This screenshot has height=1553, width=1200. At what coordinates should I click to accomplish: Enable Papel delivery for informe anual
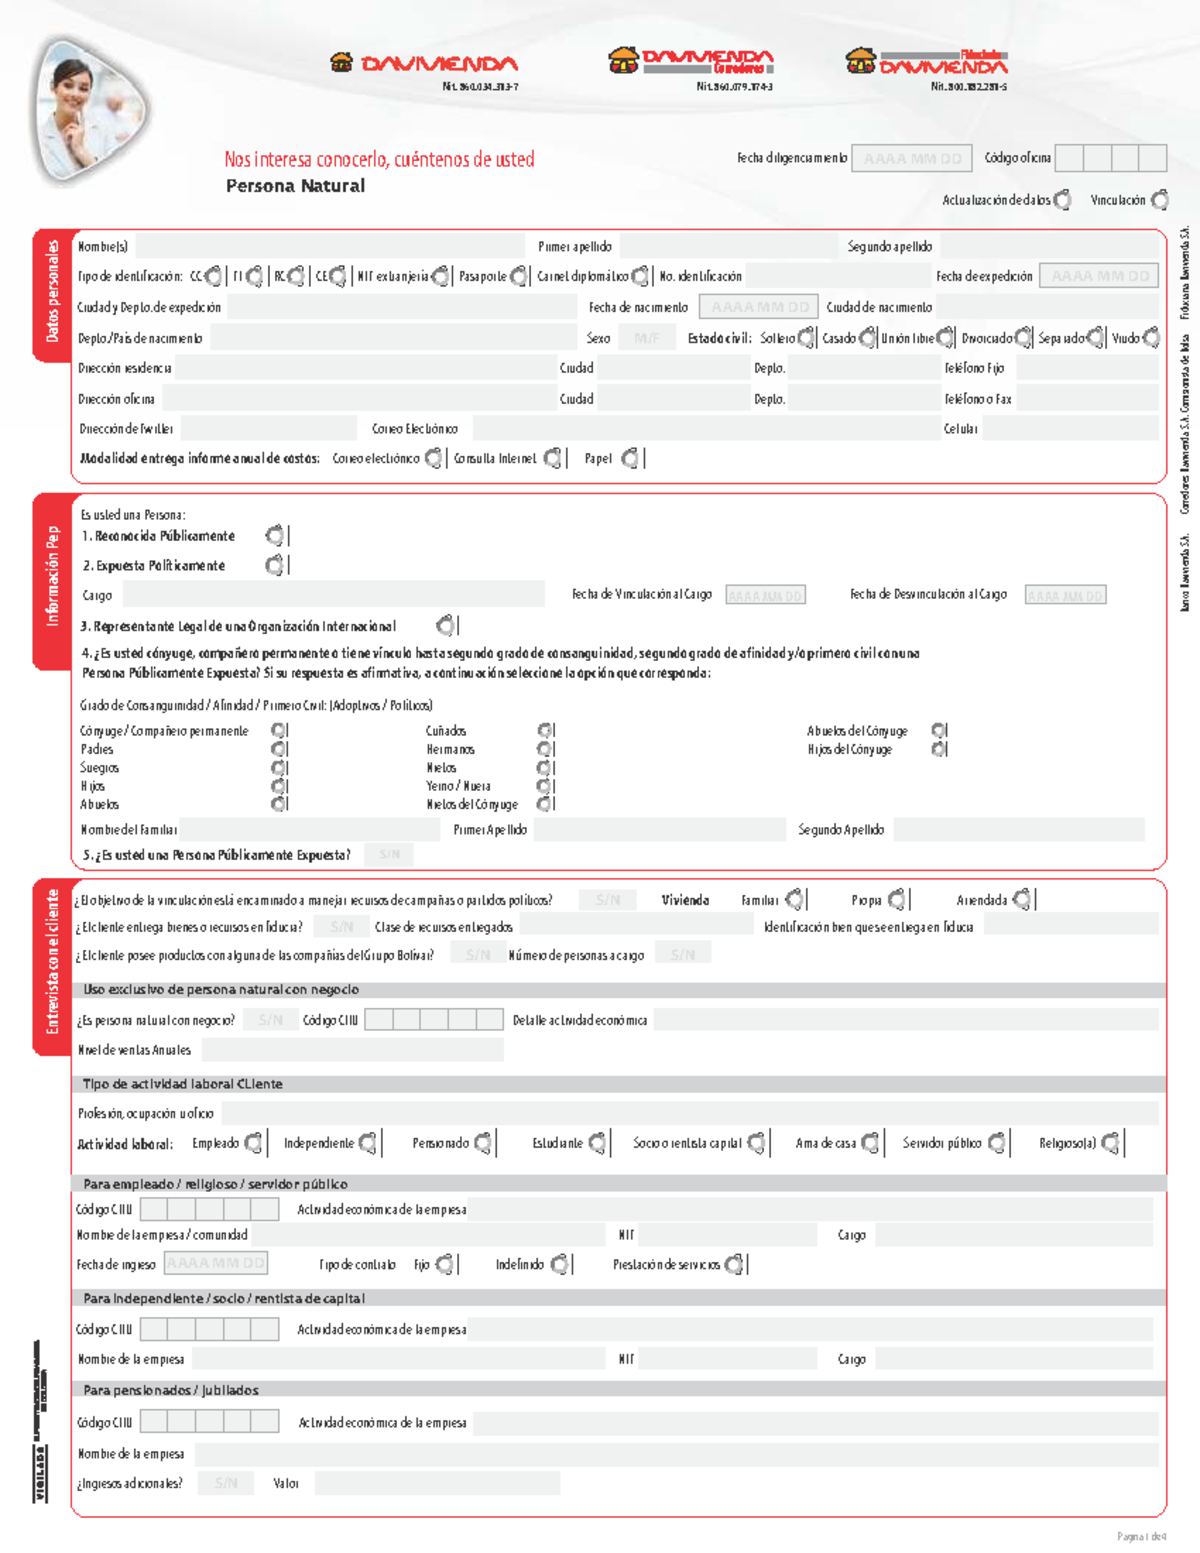coord(628,458)
